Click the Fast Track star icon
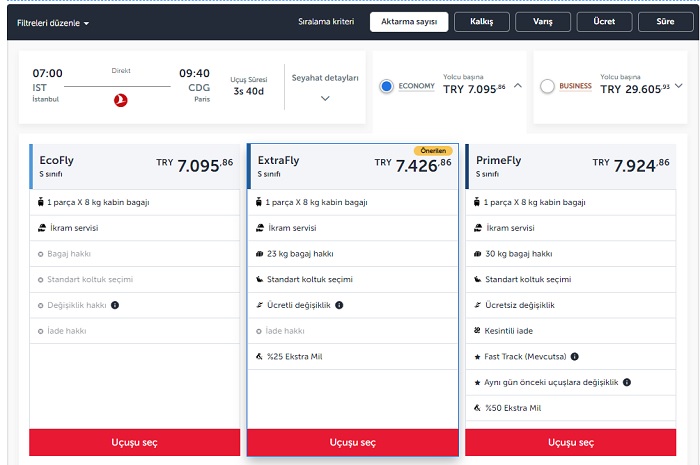Viewport: 700px width, 465px height. coord(477,357)
